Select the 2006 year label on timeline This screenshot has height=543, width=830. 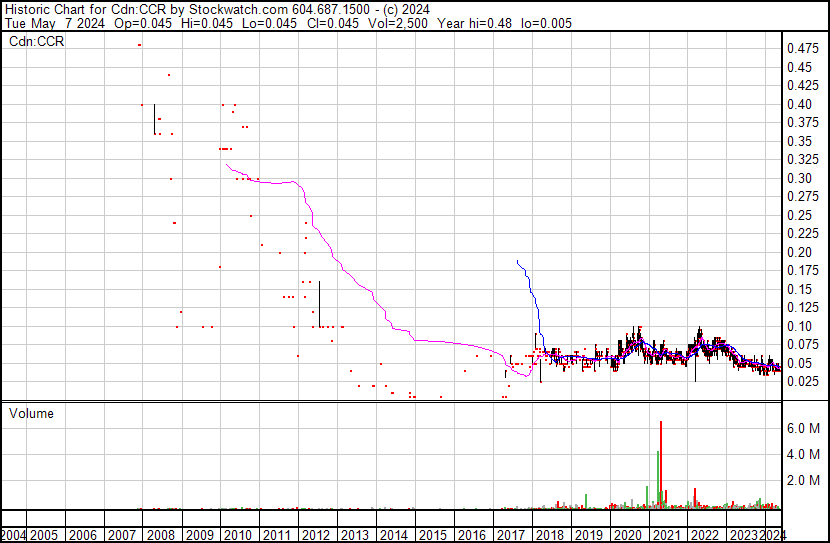83,535
